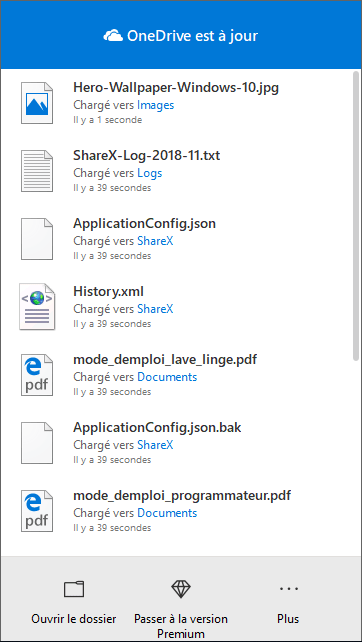This screenshot has height=642, width=362.
Task: Click the three-dots Plus icon
Action: [x=289, y=589]
